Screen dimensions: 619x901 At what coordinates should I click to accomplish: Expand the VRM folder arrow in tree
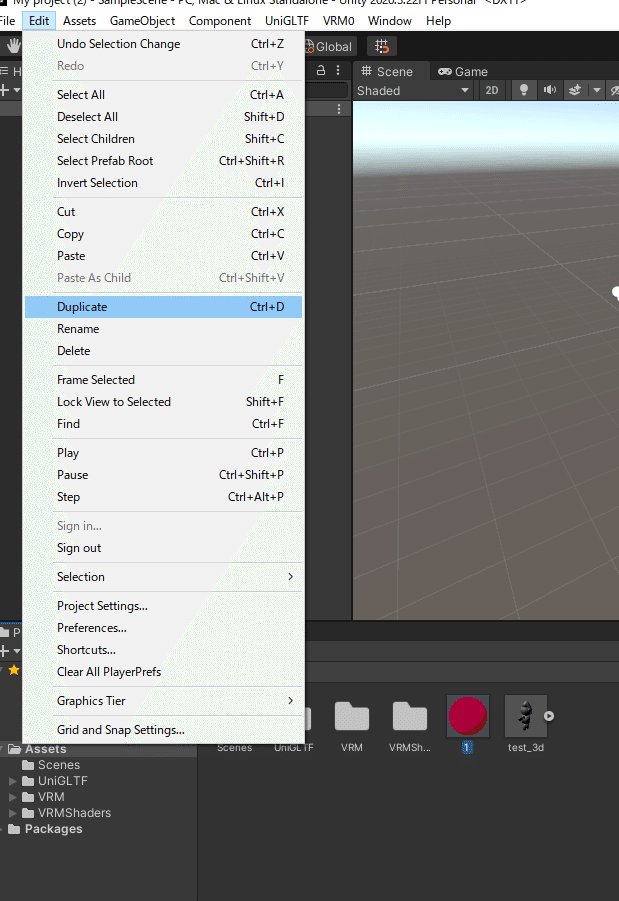pos(13,797)
